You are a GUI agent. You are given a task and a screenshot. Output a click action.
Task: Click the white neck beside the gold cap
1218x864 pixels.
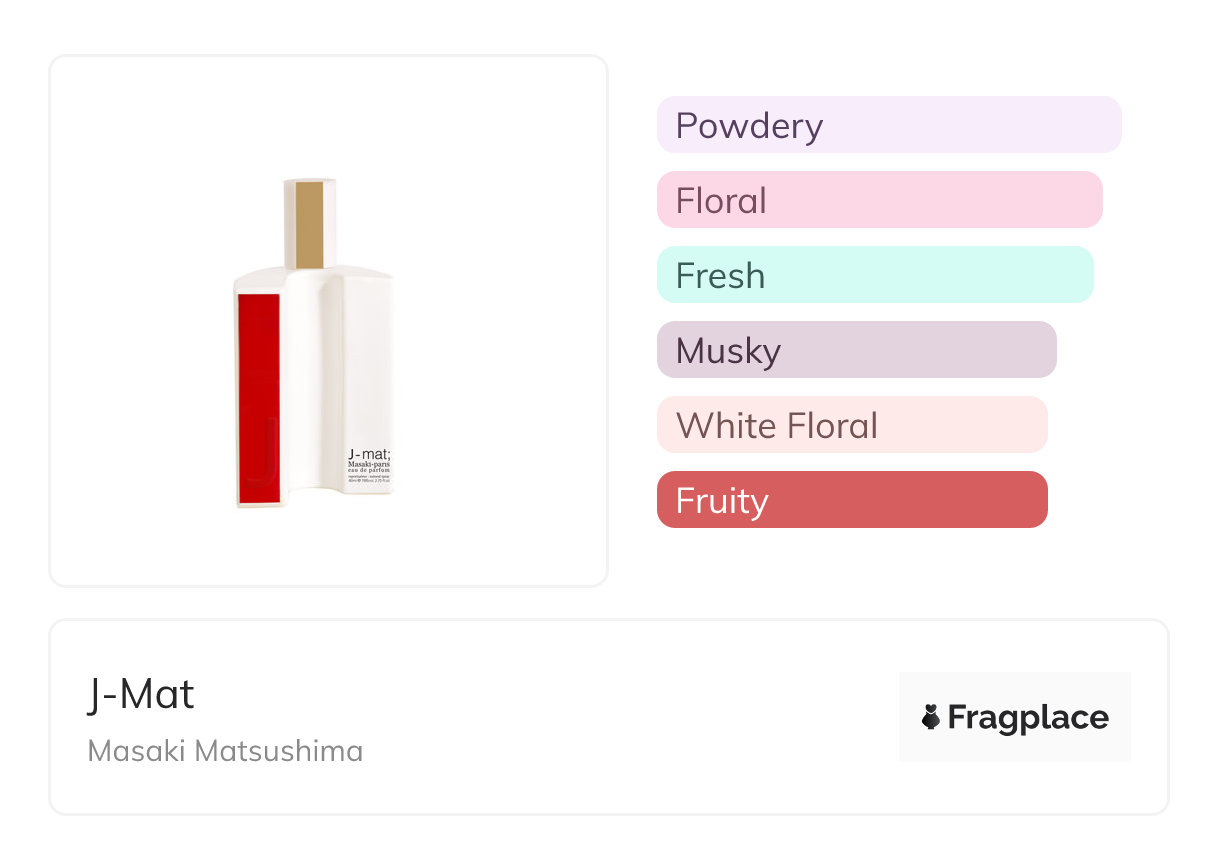291,225
